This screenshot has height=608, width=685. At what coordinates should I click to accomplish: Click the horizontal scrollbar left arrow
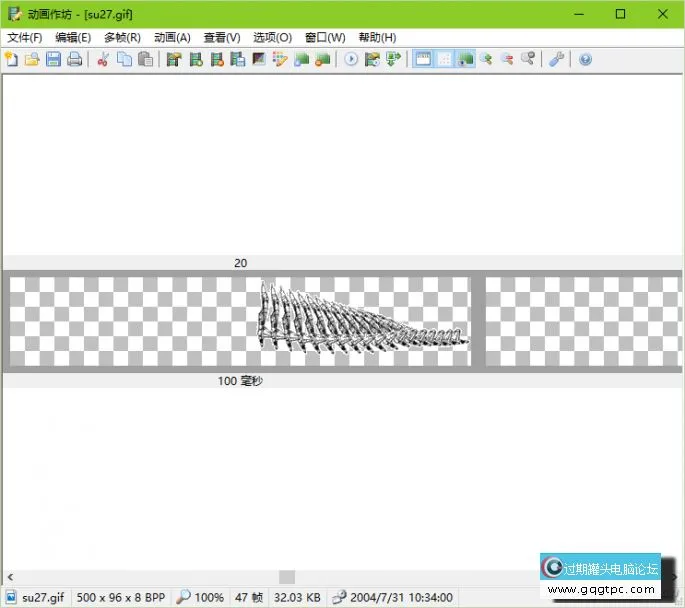click(x=10, y=577)
